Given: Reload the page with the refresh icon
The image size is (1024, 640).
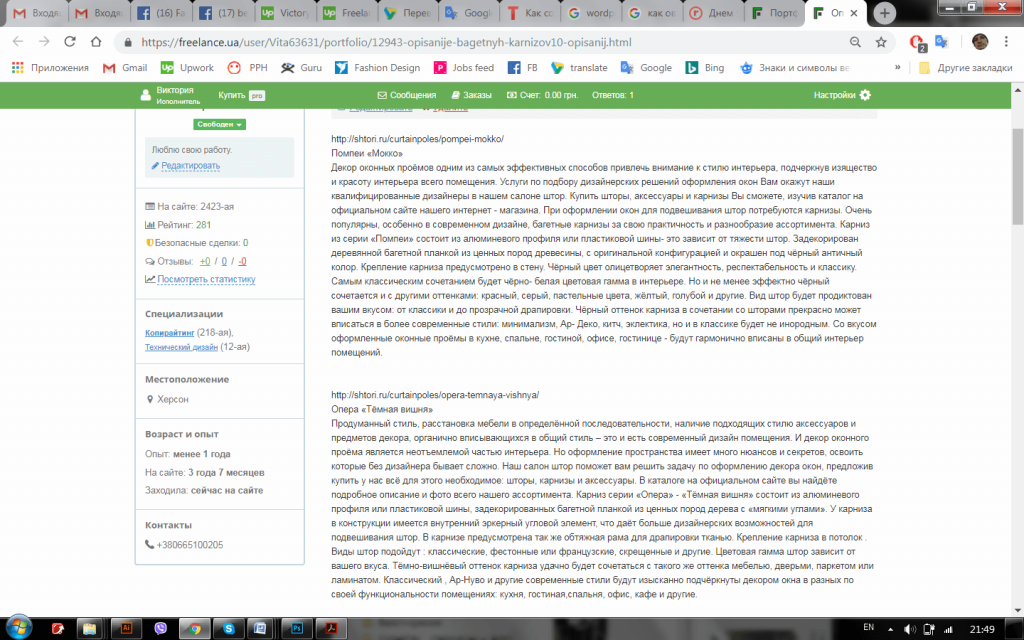Looking at the screenshot, I should [70, 42].
